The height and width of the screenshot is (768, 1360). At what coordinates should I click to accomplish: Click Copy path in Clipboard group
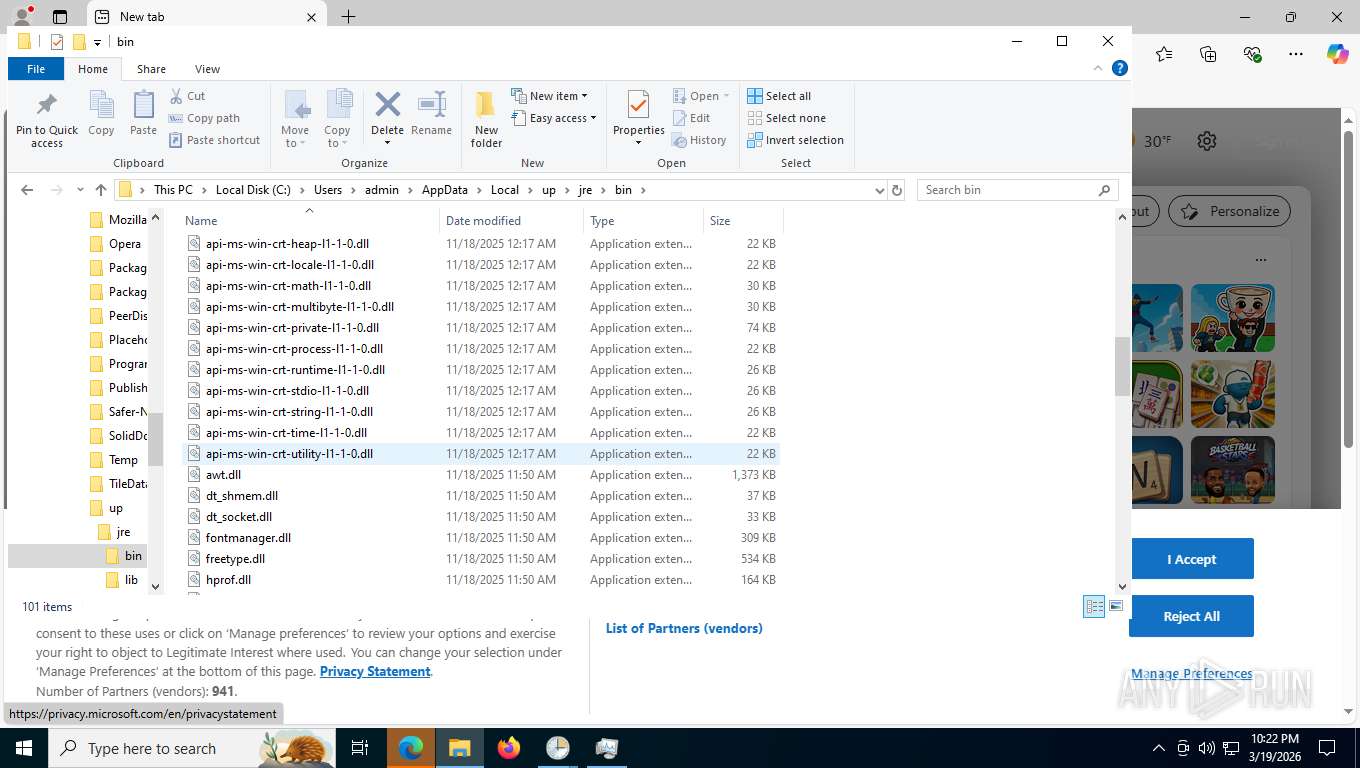(205, 118)
